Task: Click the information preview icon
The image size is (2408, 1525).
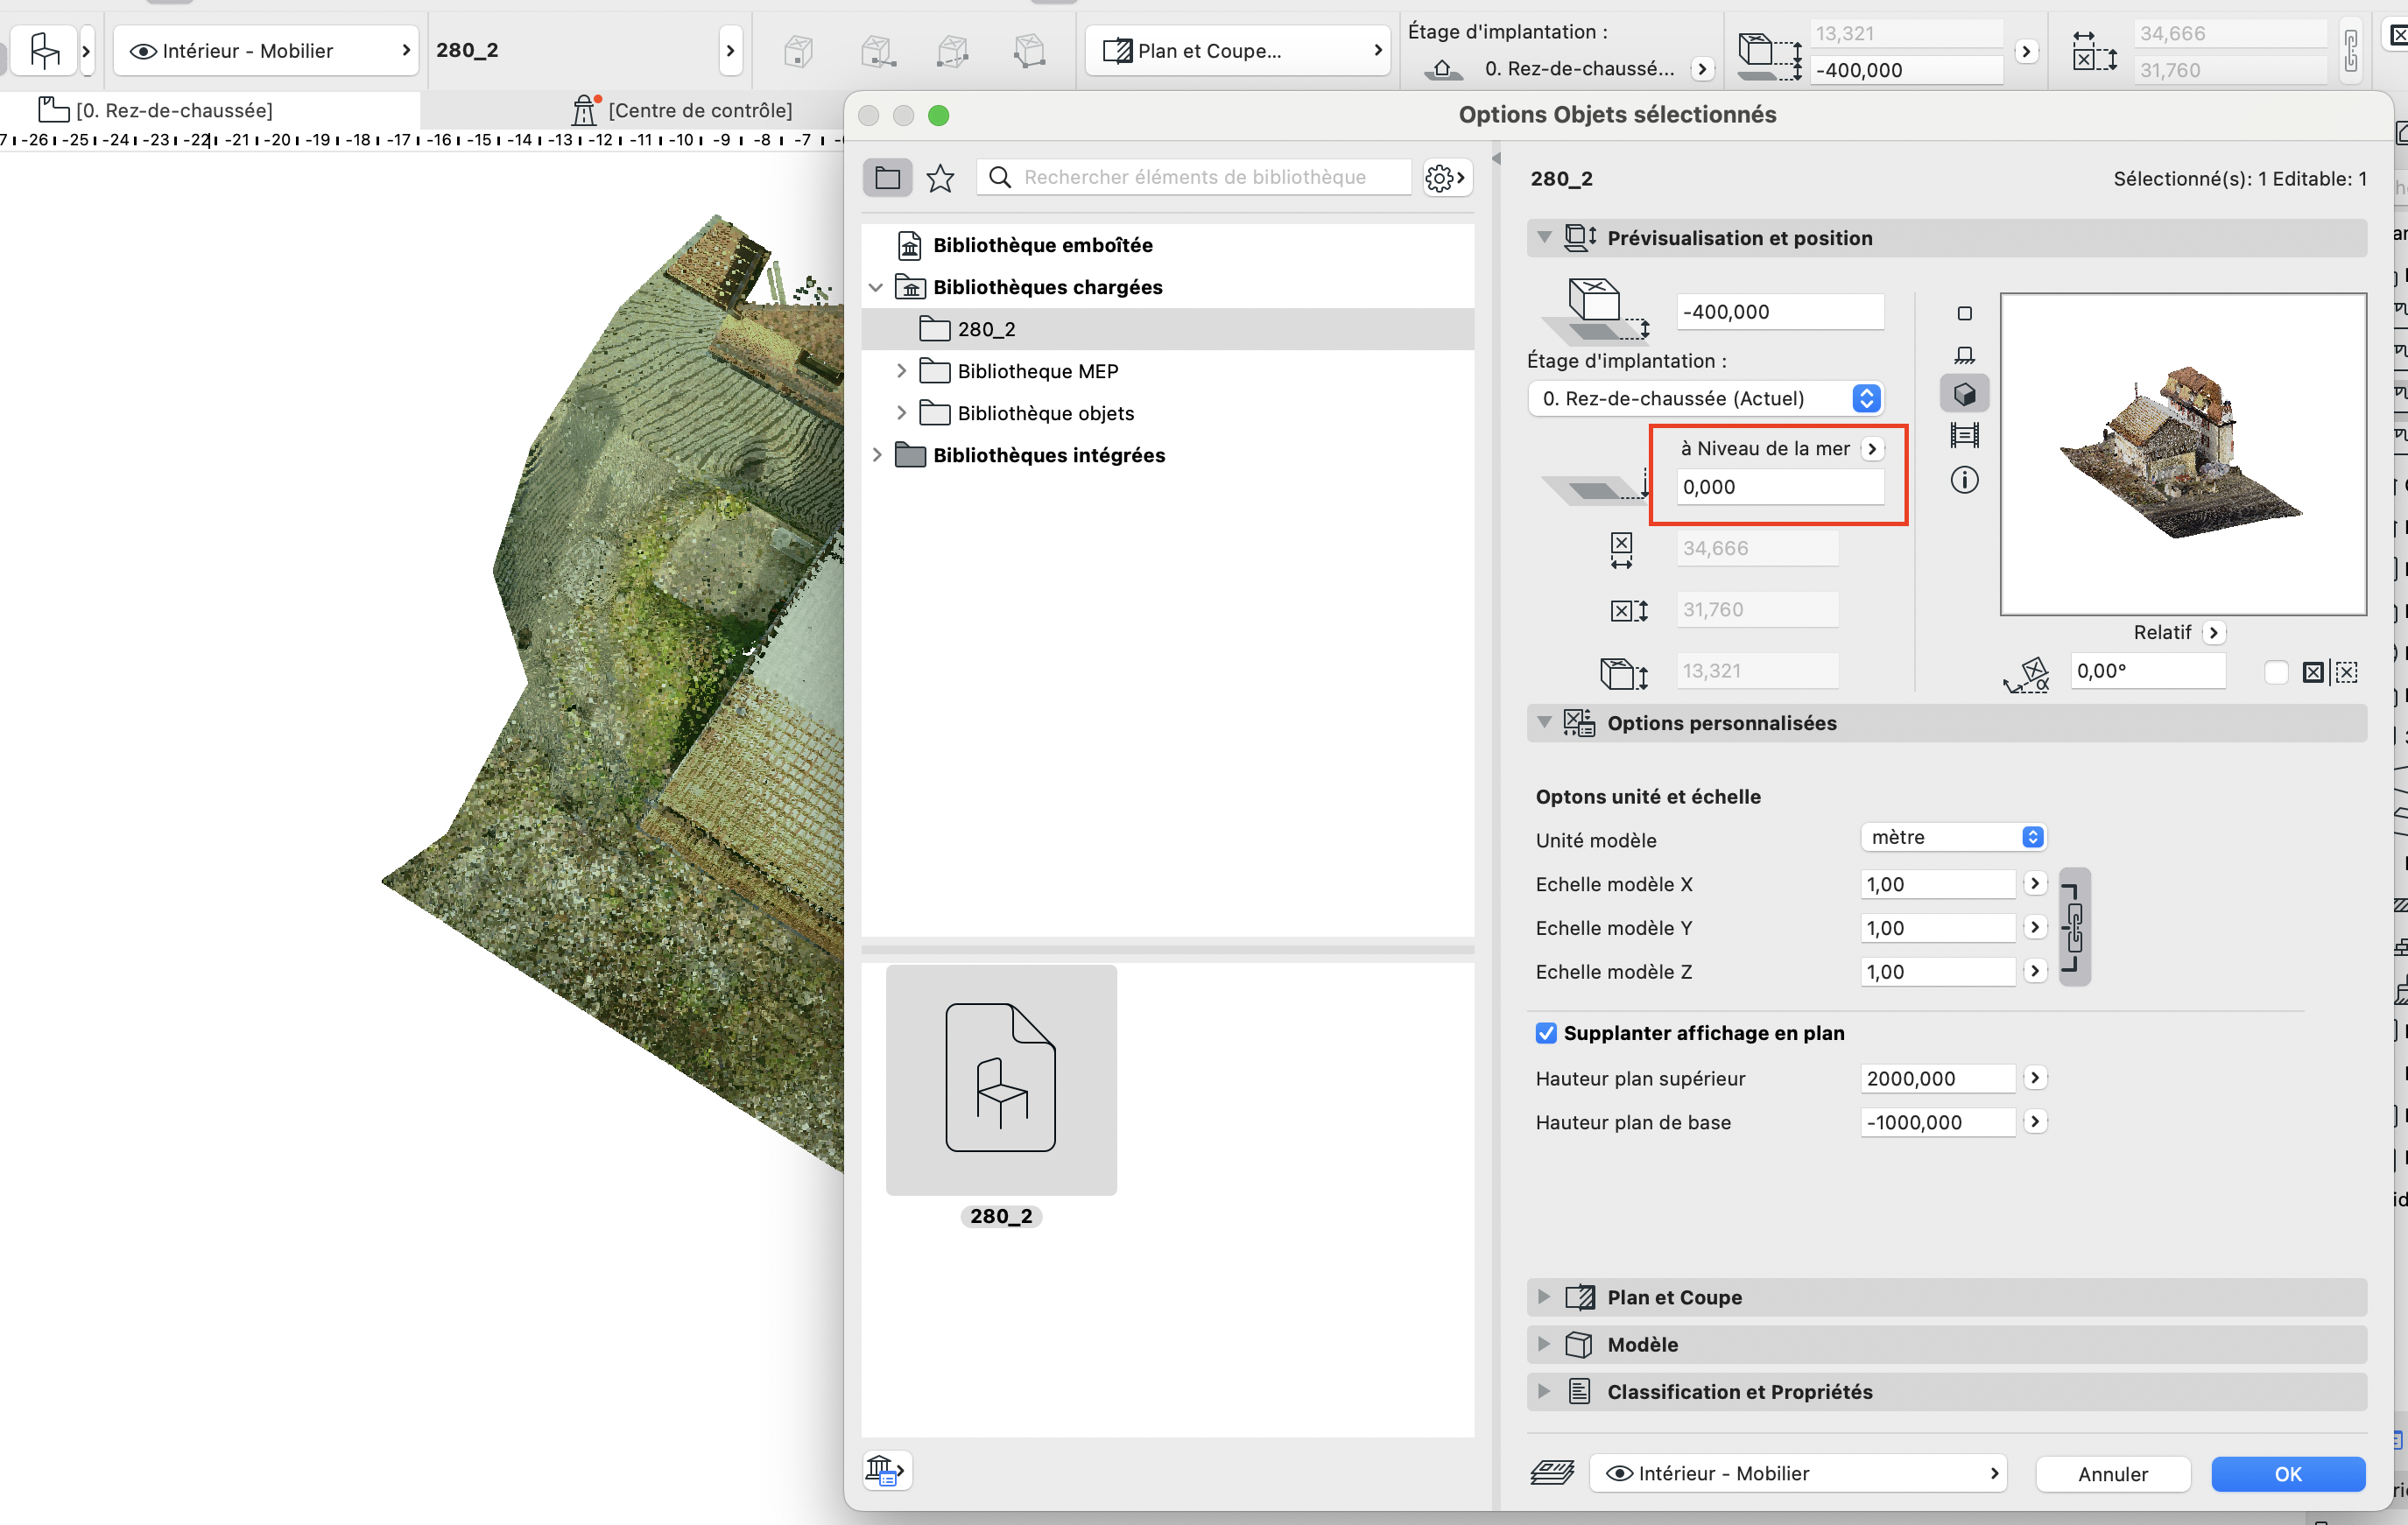Action: 1964,480
